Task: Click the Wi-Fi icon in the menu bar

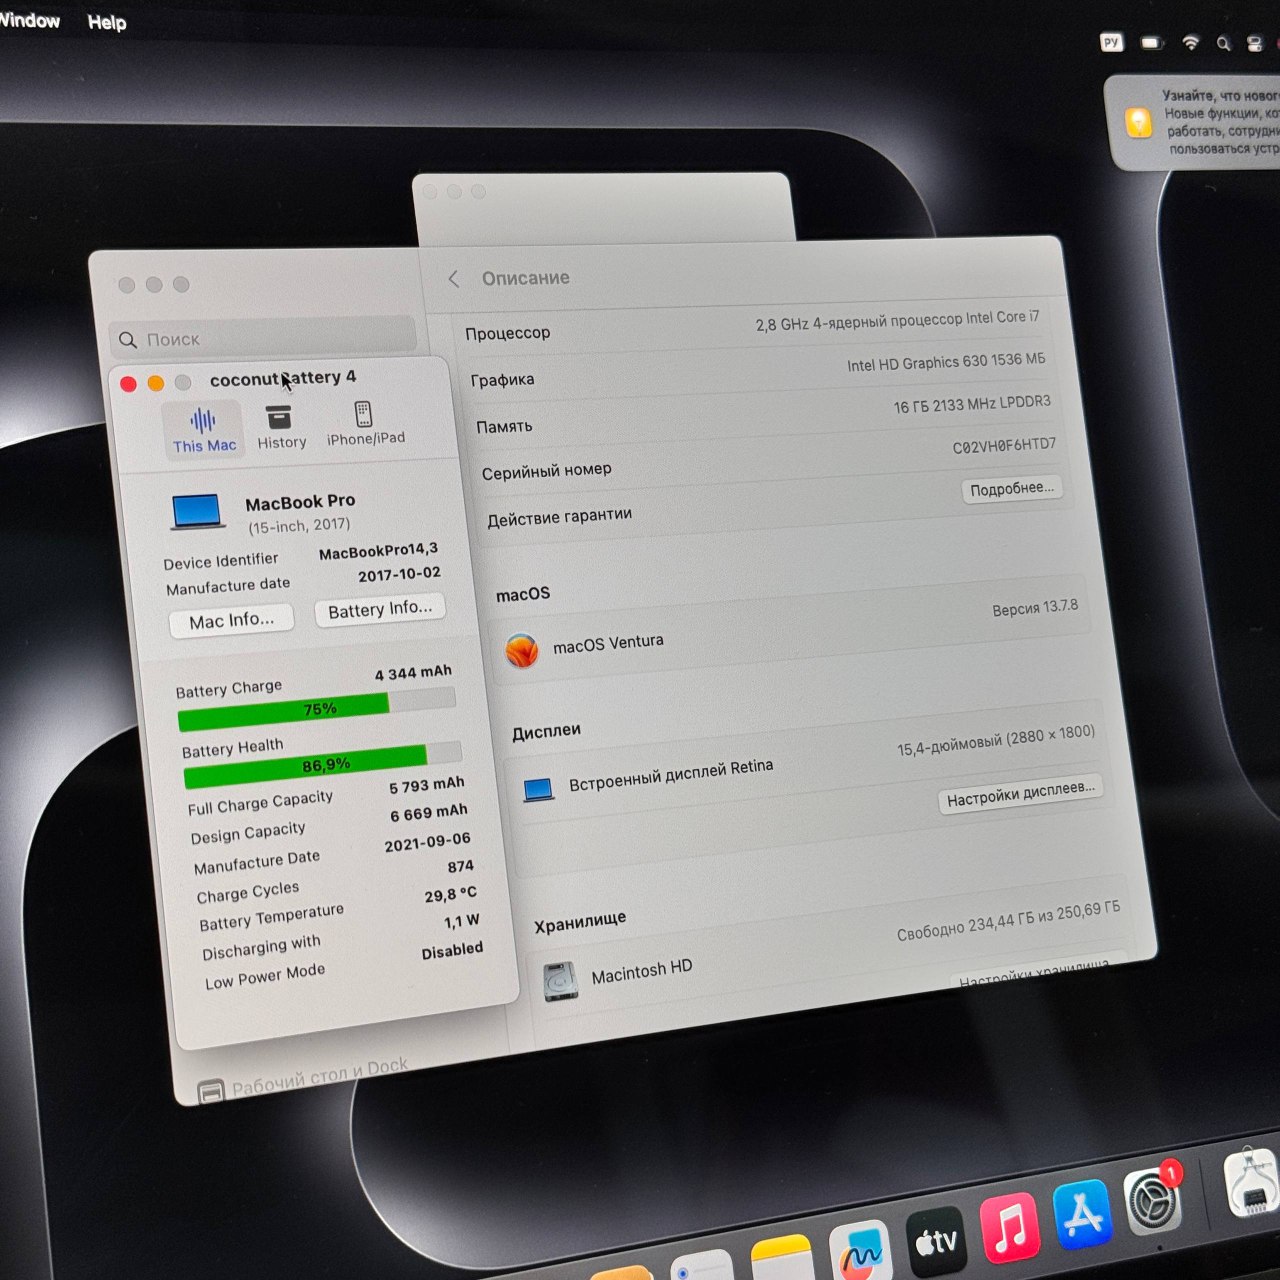Action: coord(1189,44)
